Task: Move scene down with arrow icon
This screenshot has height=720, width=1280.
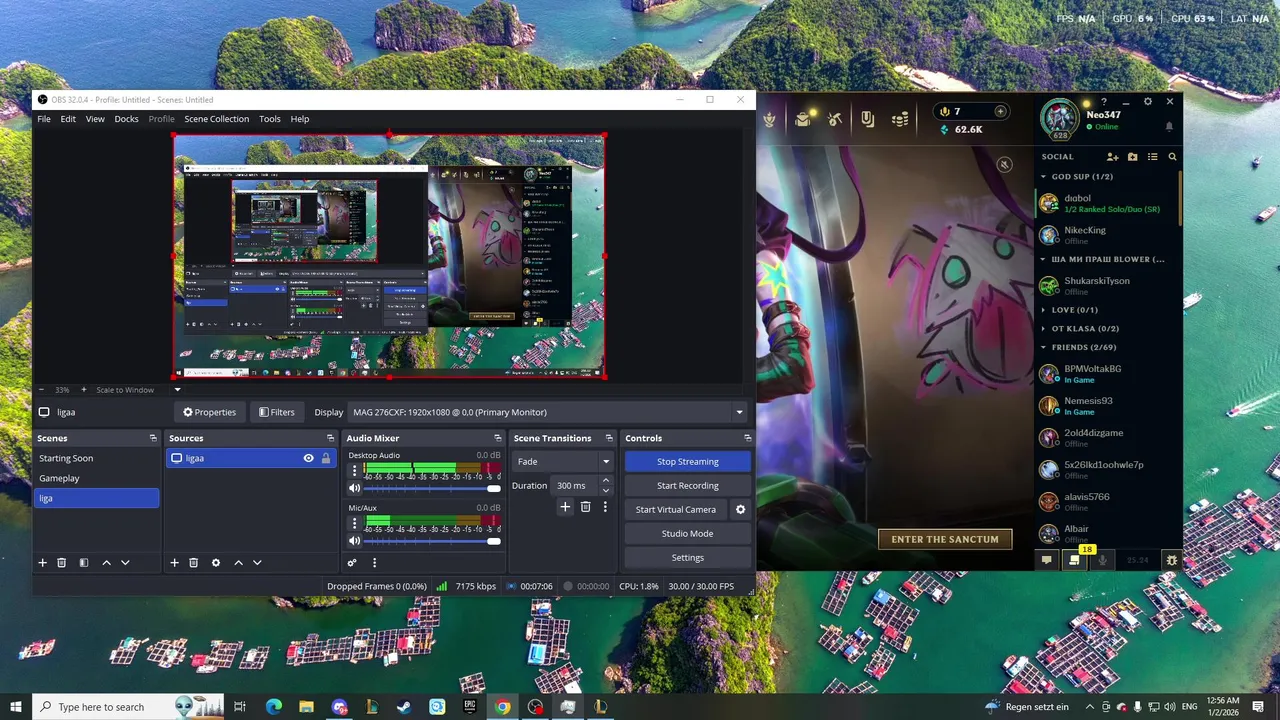Action: coord(125,563)
